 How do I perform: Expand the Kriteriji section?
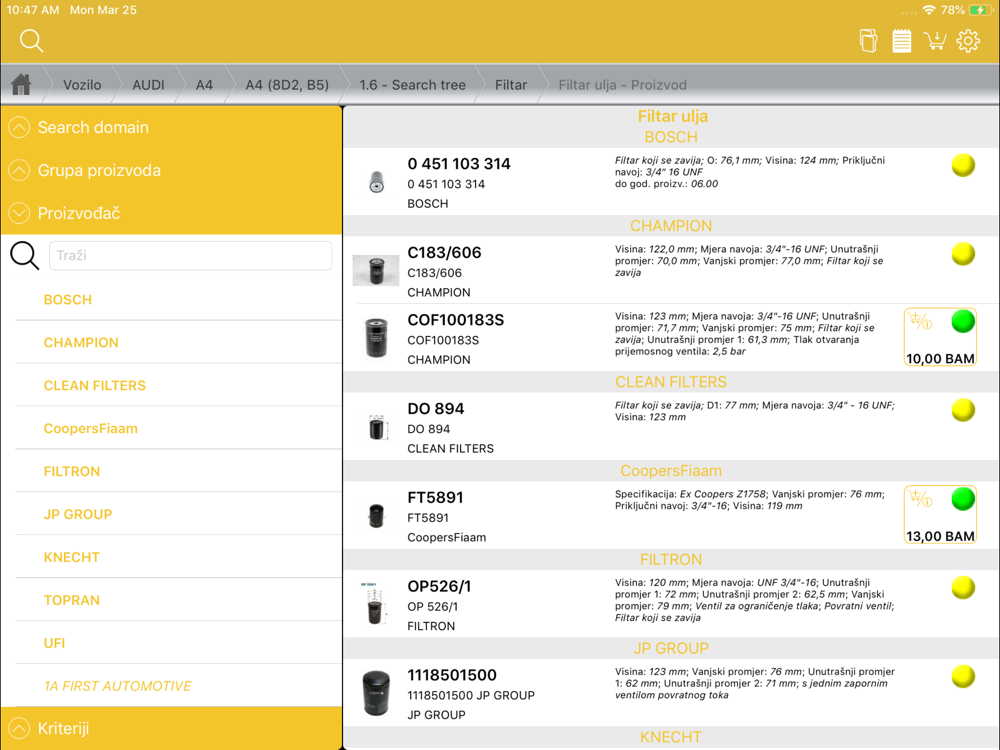tap(171, 728)
